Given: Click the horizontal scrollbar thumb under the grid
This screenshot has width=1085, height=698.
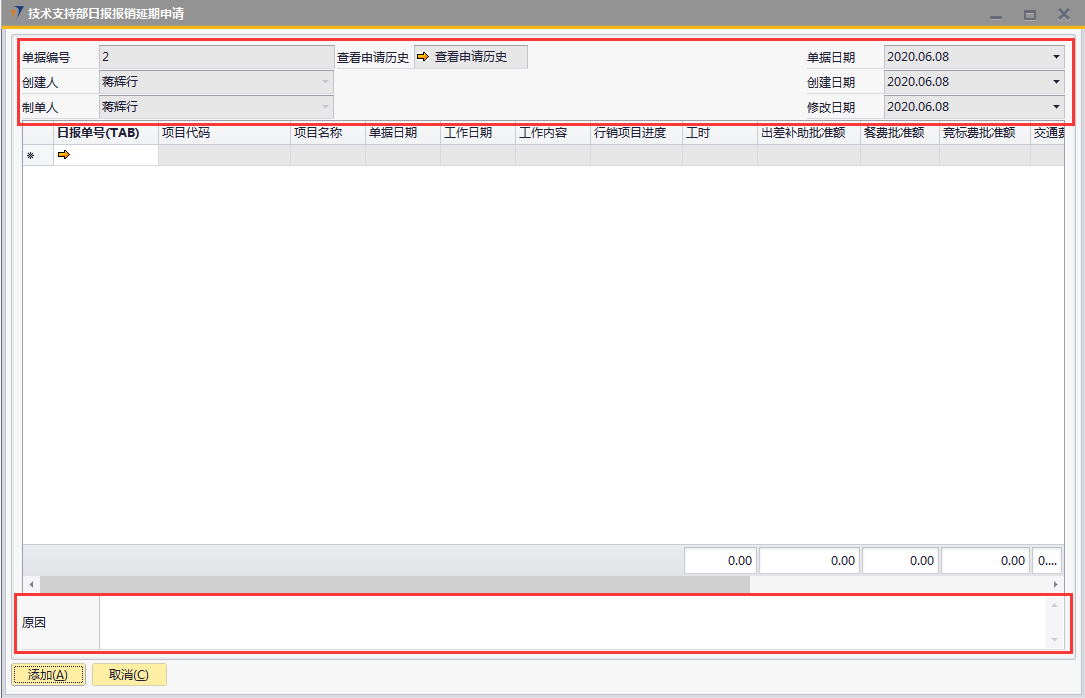Looking at the screenshot, I should click(x=394, y=584).
